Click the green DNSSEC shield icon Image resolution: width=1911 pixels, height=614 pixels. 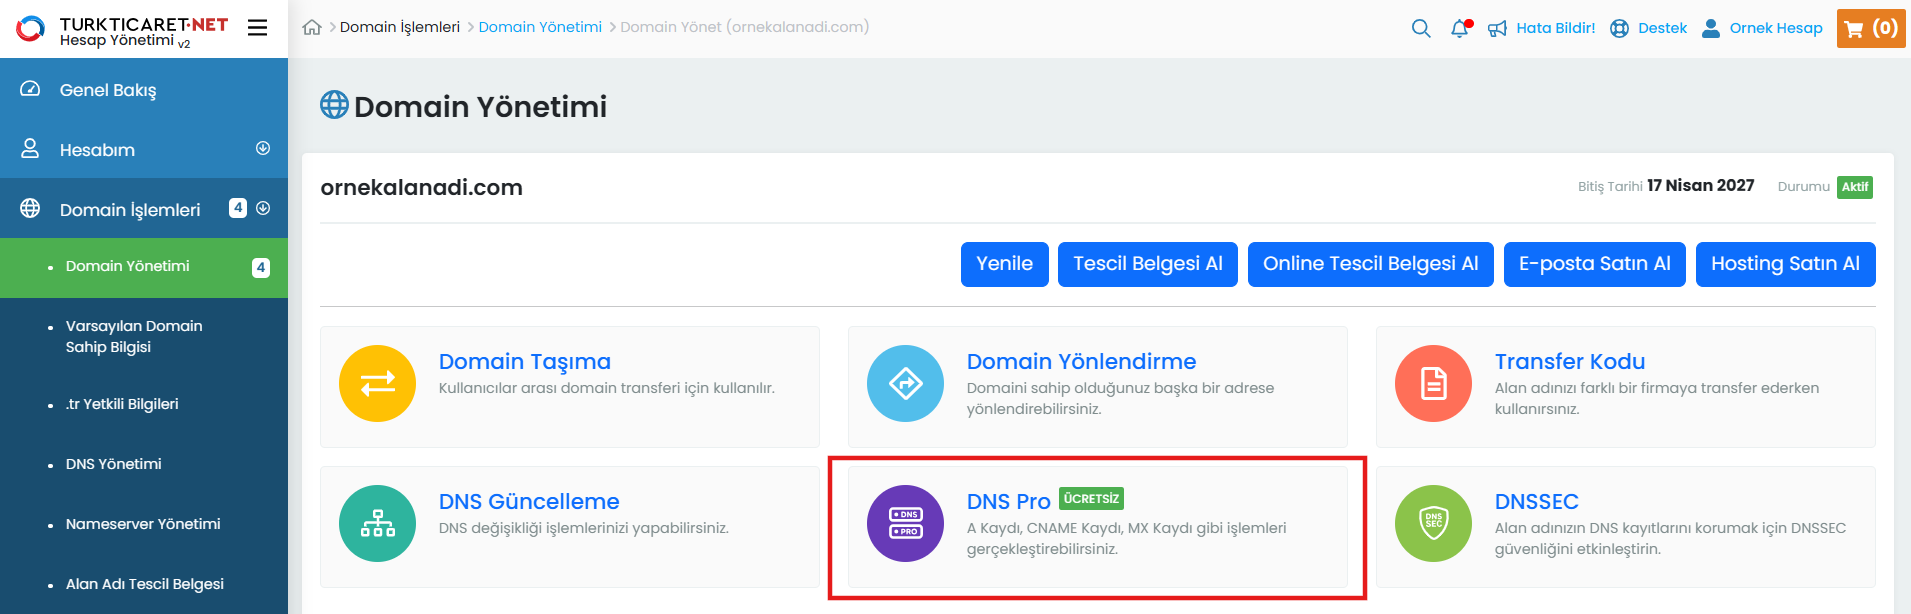(x=1433, y=523)
